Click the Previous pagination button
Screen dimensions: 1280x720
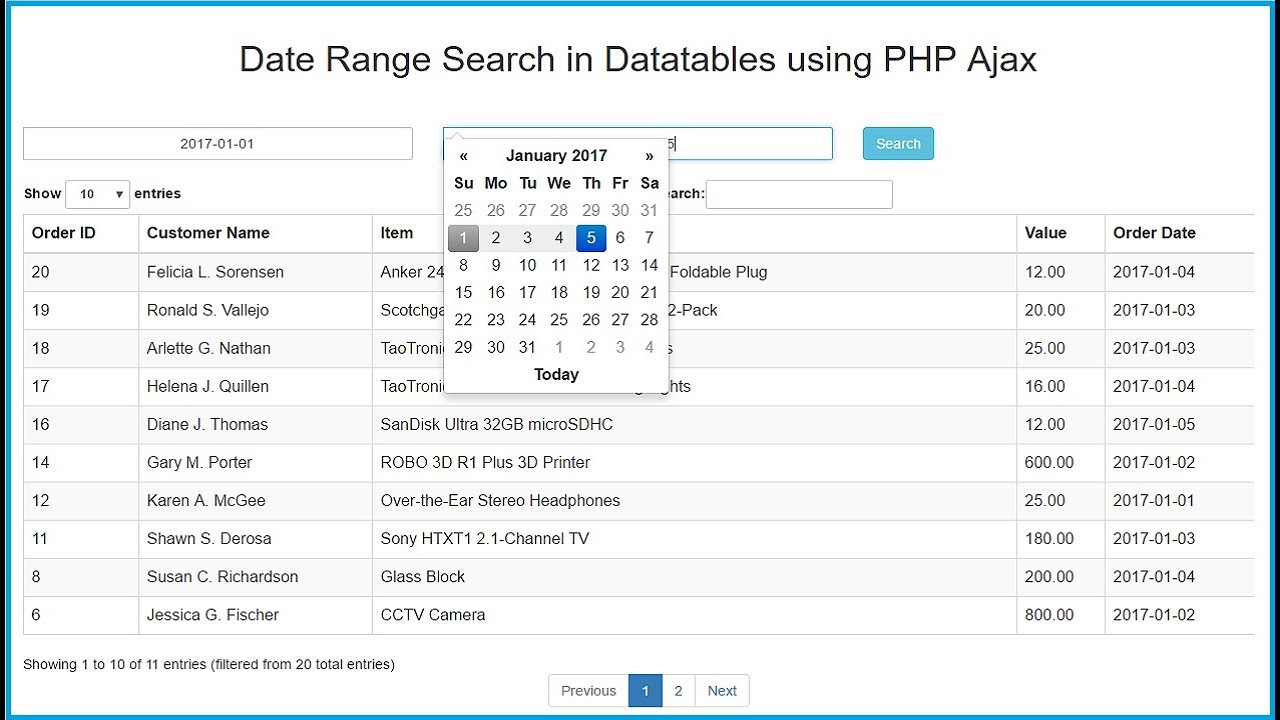pyautogui.click(x=588, y=690)
